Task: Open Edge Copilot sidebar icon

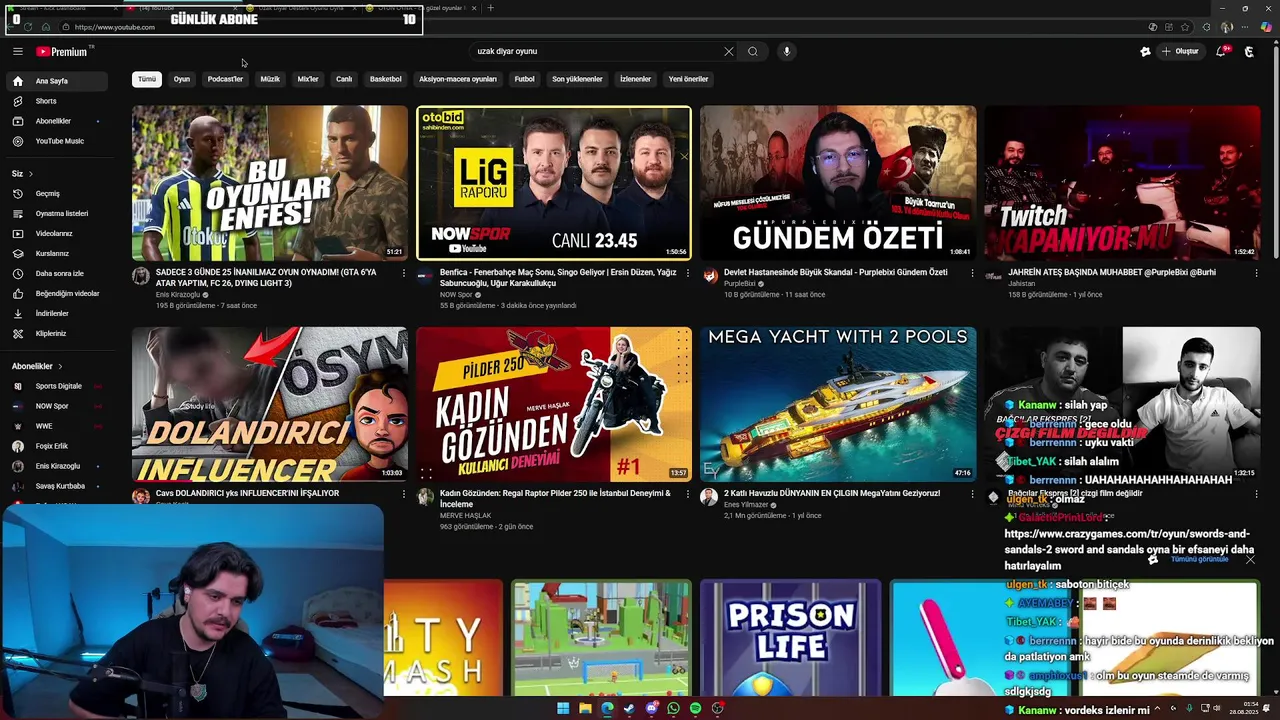Action: (1266, 27)
